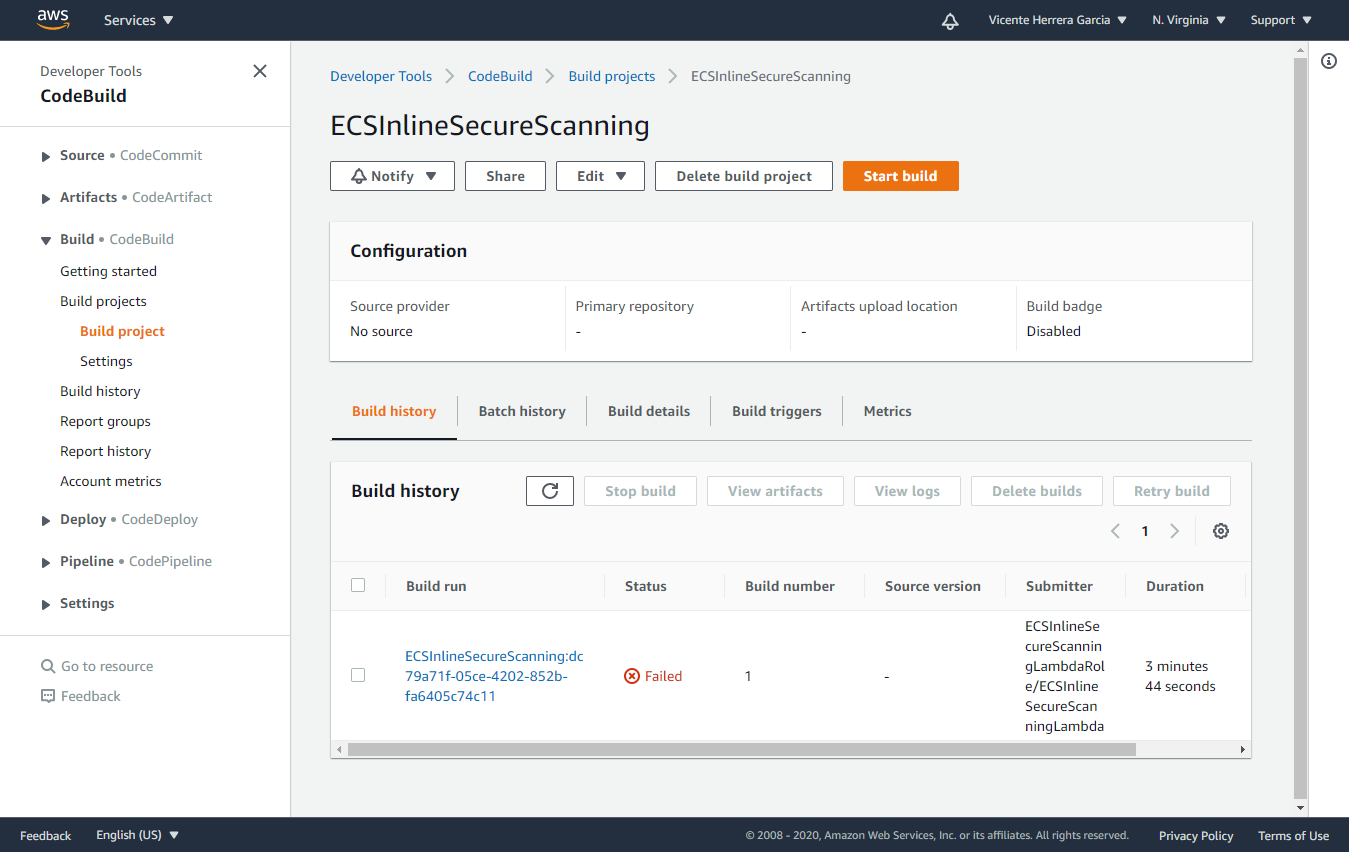The image size is (1349, 852).
Task: Open the Services dropdown menu
Action: (x=139, y=20)
